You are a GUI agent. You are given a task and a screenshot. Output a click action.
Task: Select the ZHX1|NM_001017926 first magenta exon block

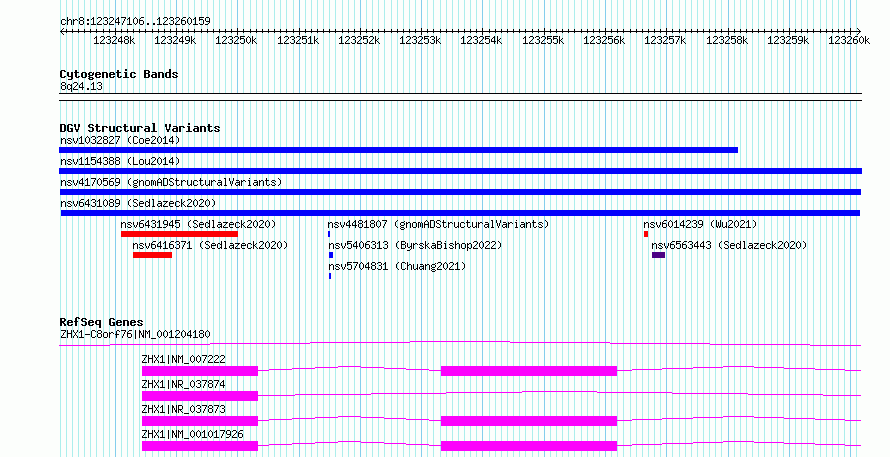(200, 446)
